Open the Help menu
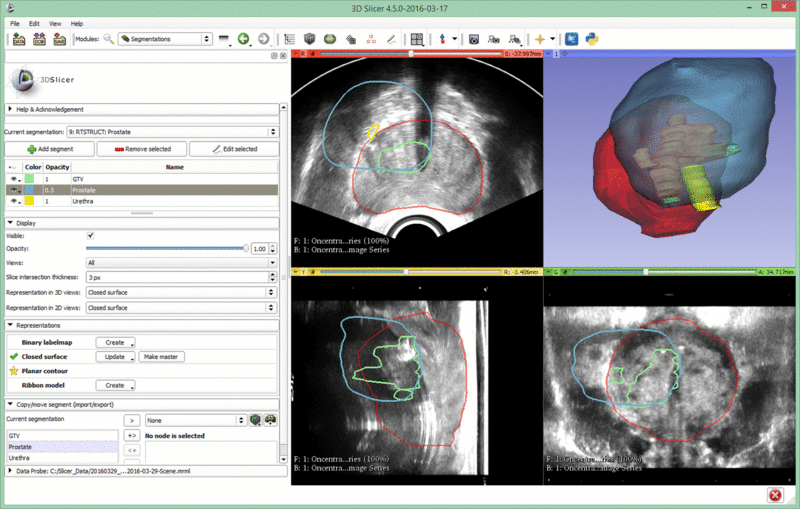The image size is (800, 509). coord(77,23)
